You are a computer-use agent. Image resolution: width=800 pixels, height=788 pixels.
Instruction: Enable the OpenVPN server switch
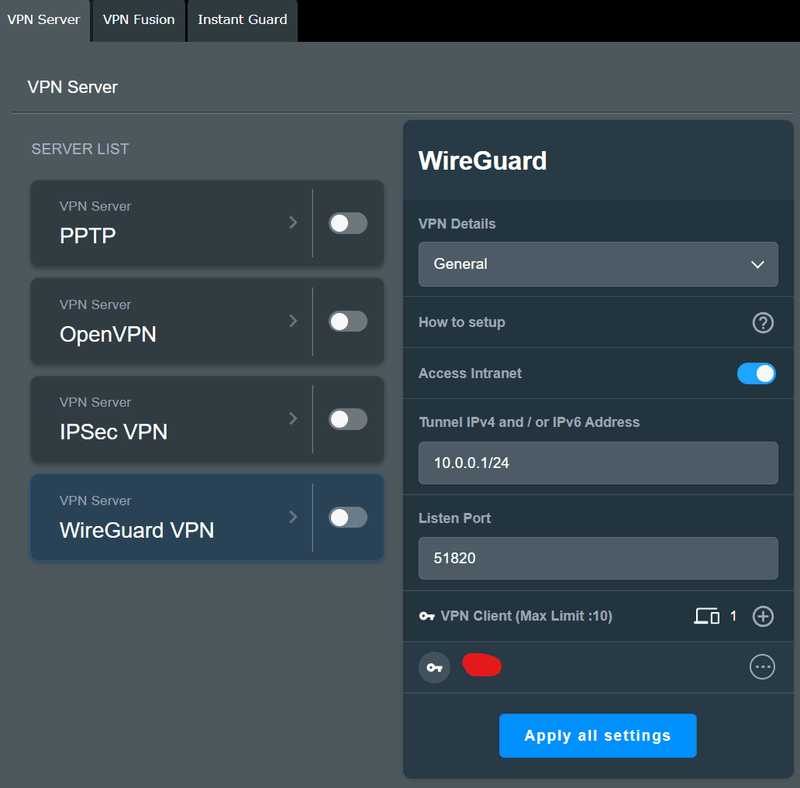coord(348,321)
